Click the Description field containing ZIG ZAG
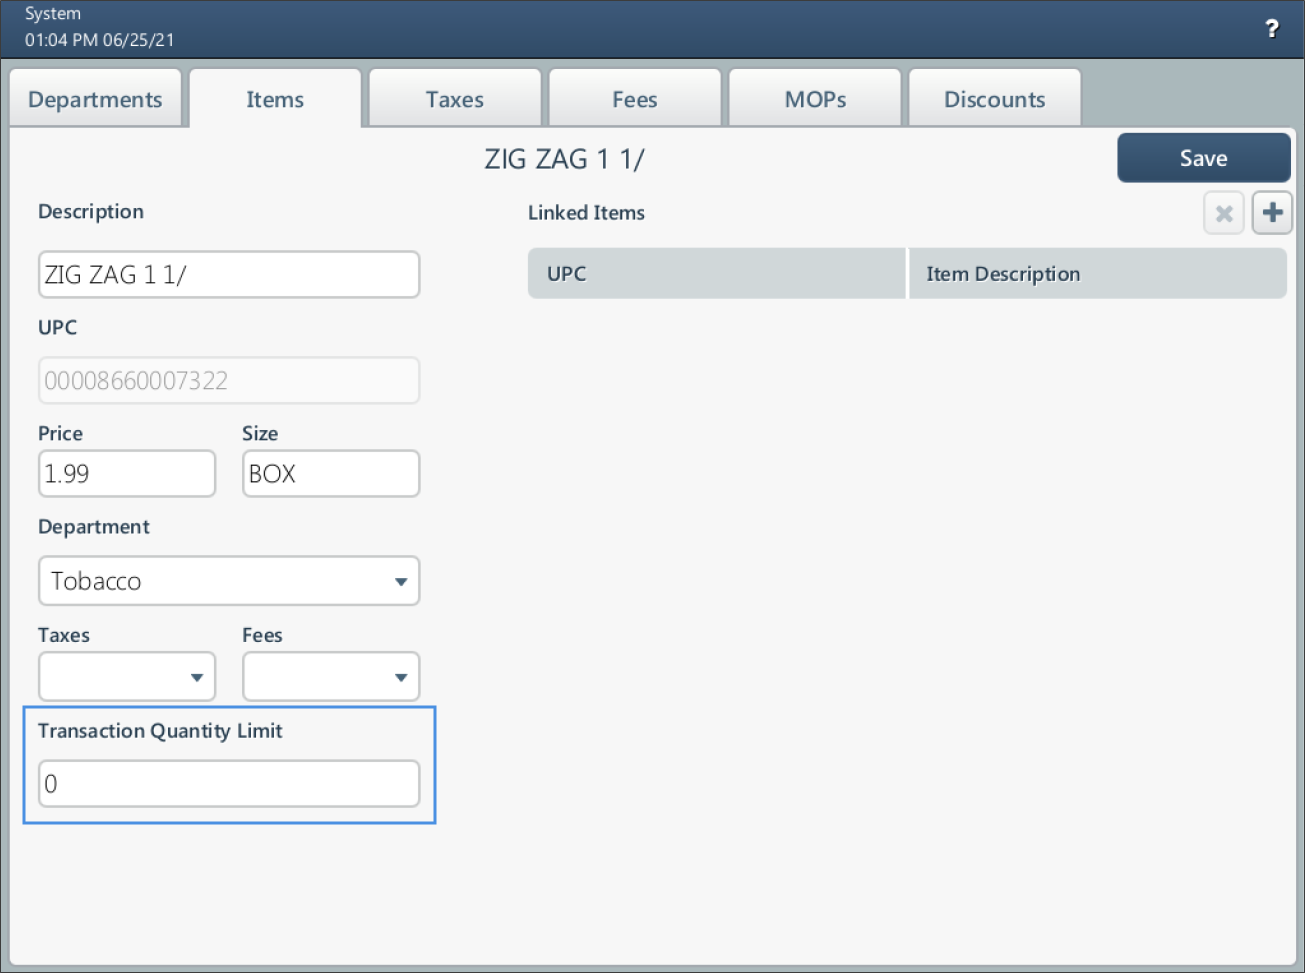The width and height of the screenshot is (1305, 973). [x=228, y=273]
